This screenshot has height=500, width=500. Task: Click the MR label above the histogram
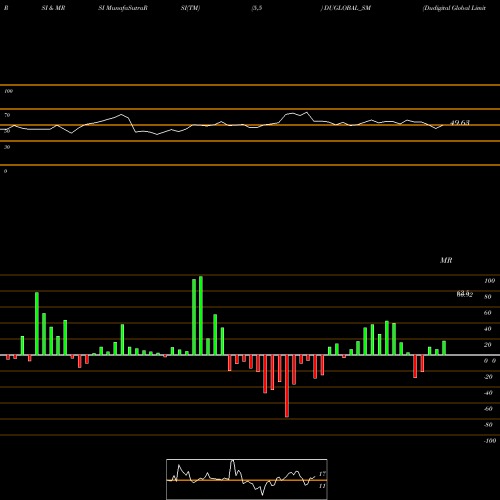[x=446, y=260]
